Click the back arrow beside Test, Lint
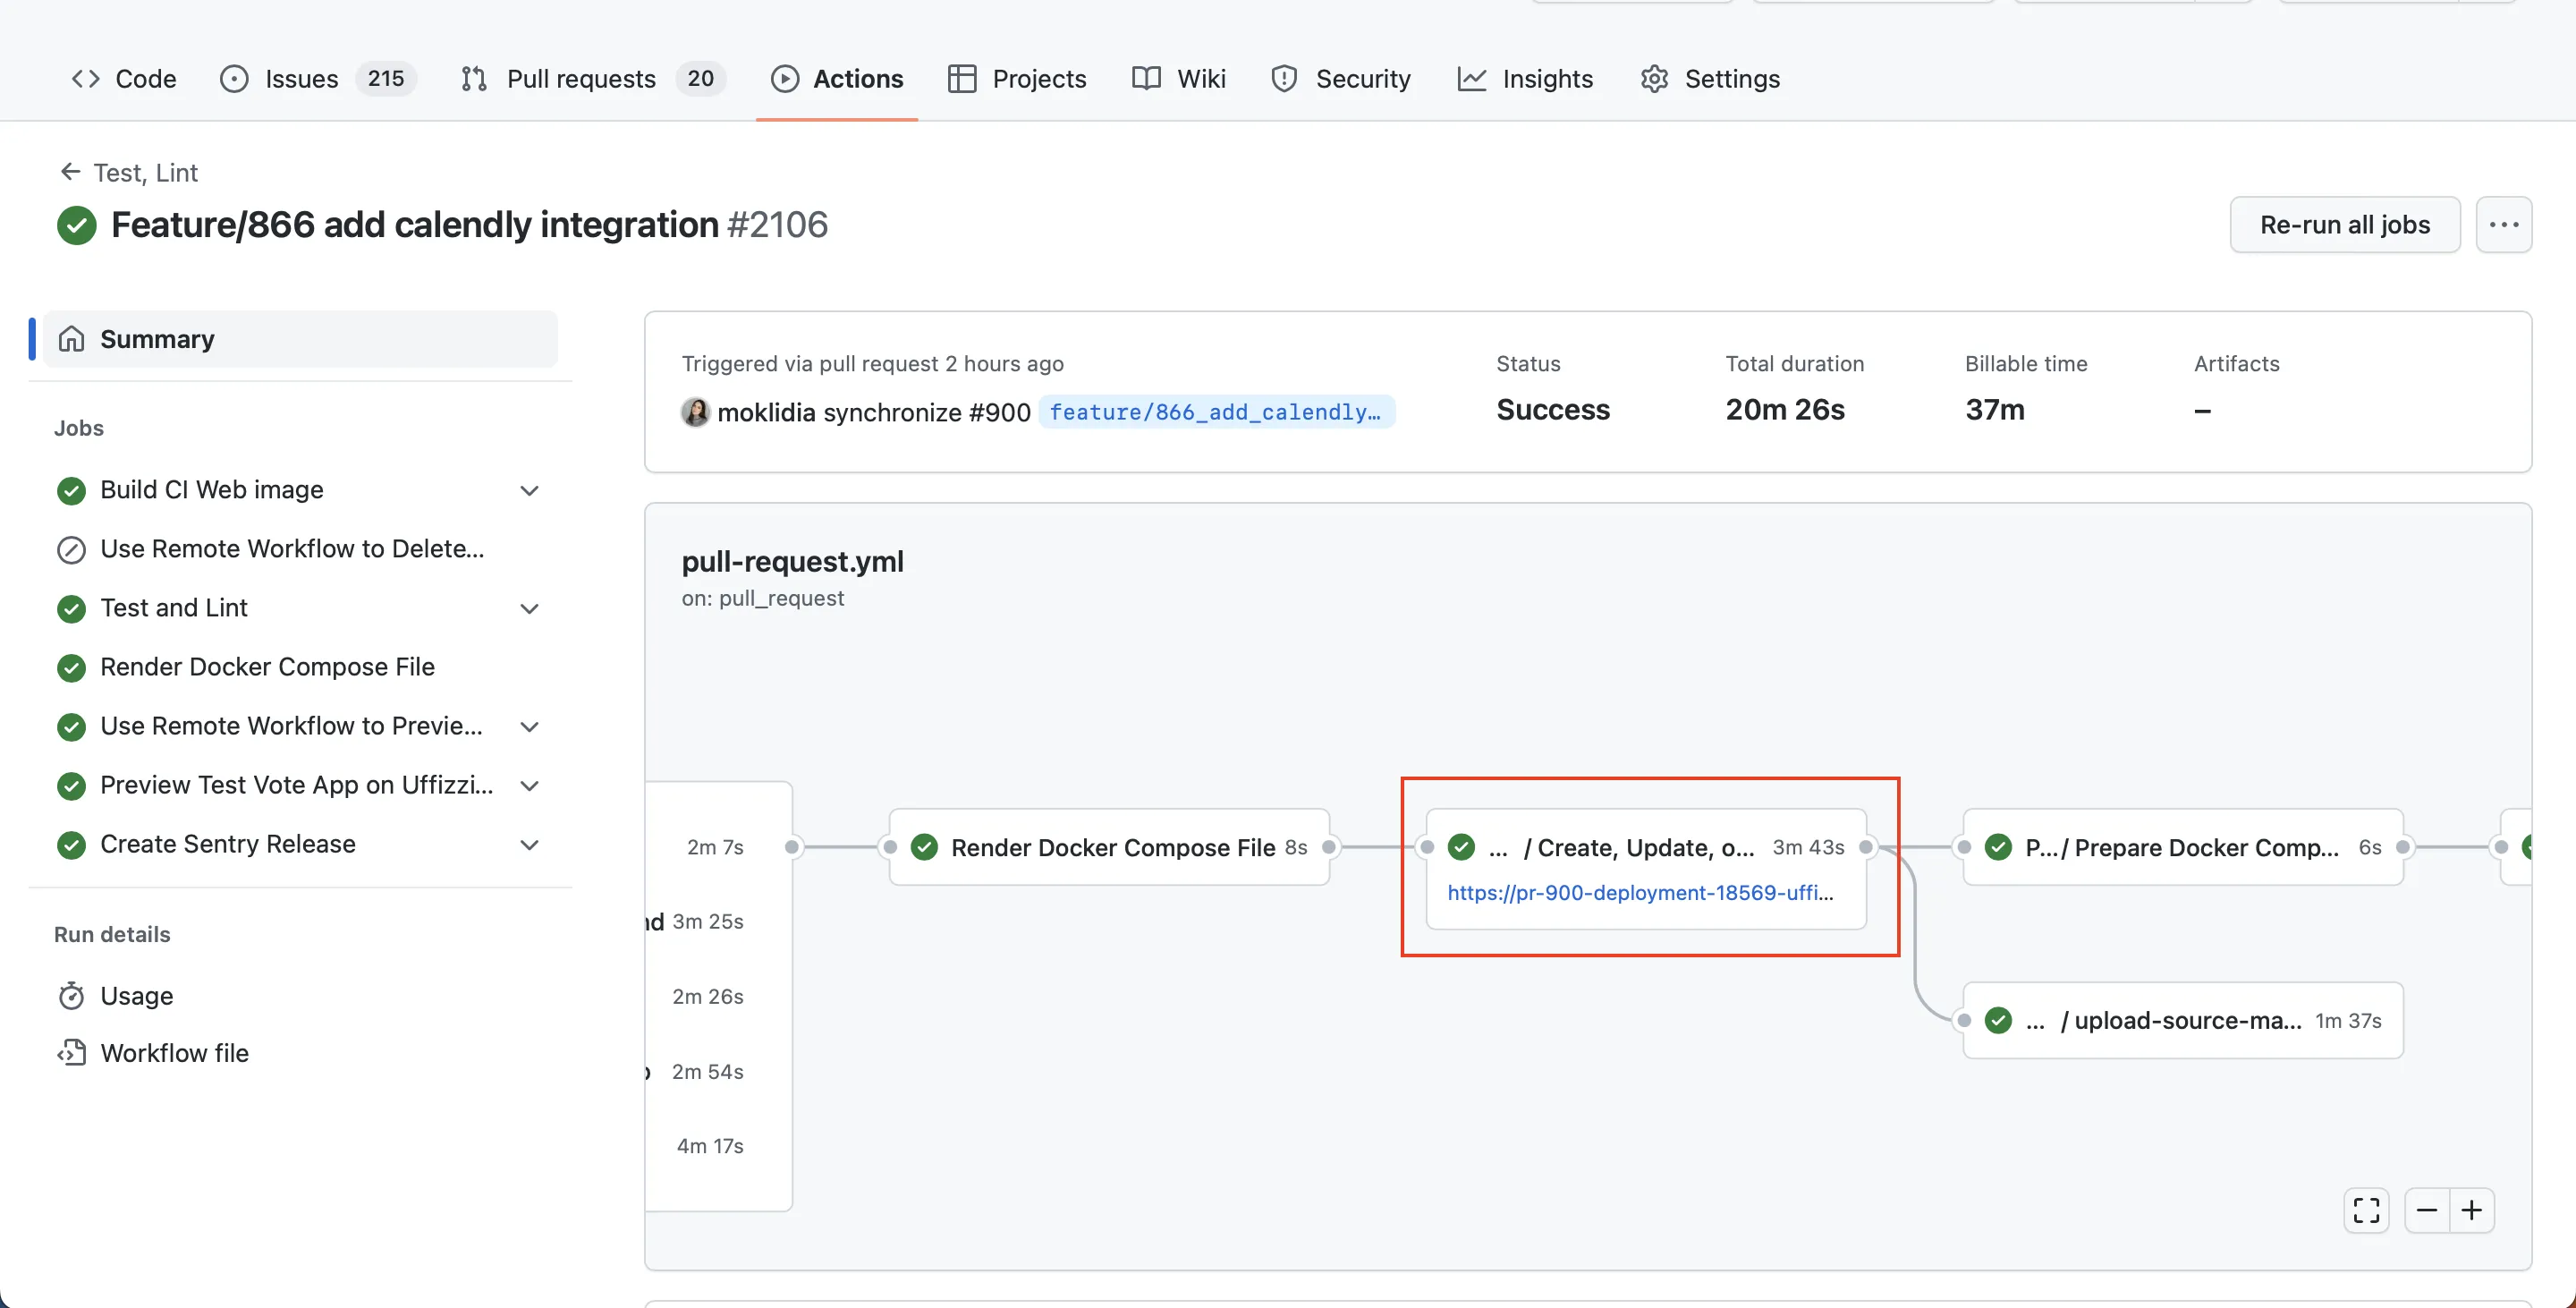The height and width of the screenshot is (1308, 2576). [70, 172]
